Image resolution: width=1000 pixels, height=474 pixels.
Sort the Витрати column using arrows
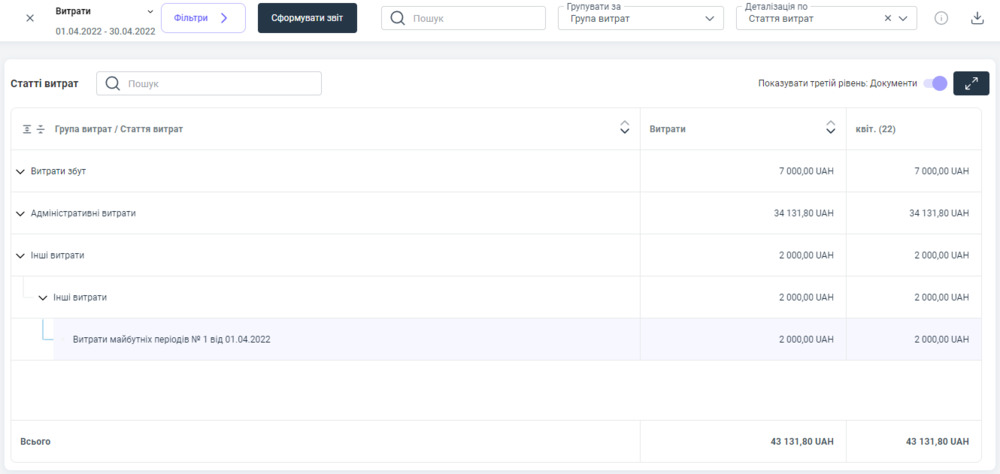[830, 128]
